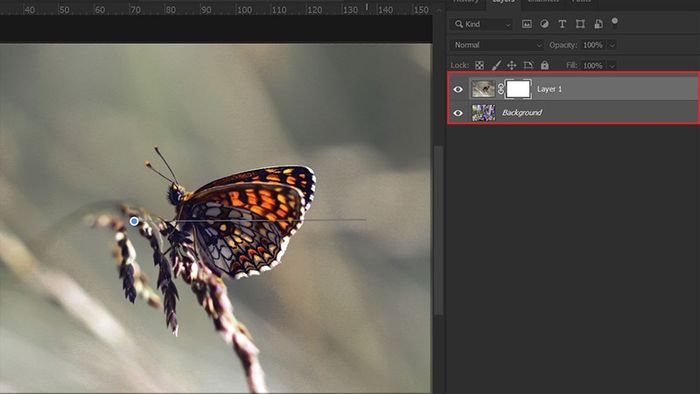
Task: Lock image pixels brush icon
Action: point(496,66)
